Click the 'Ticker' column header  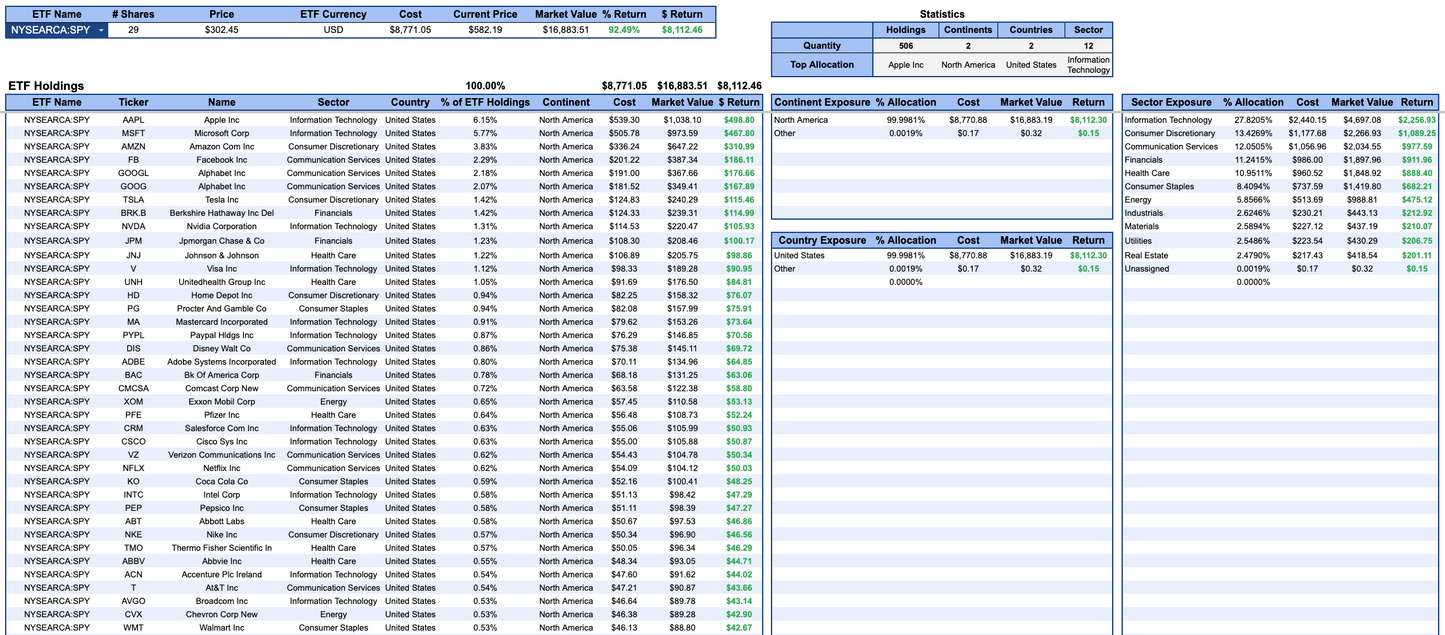coord(133,102)
